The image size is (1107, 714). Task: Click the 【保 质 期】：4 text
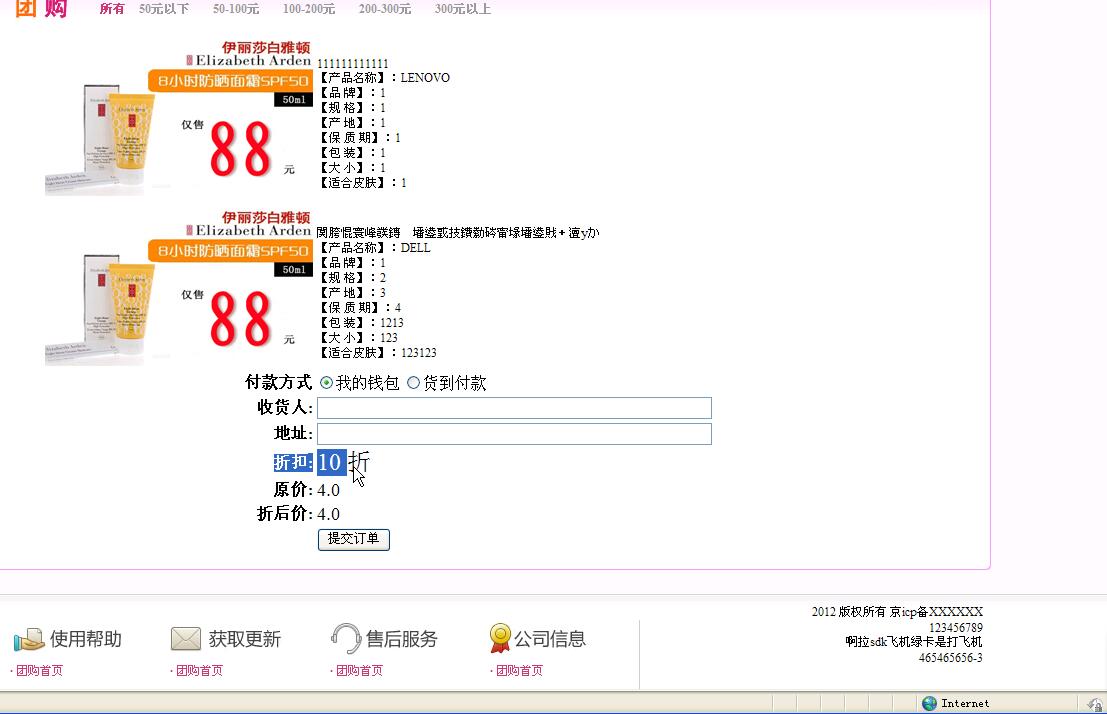(x=359, y=308)
